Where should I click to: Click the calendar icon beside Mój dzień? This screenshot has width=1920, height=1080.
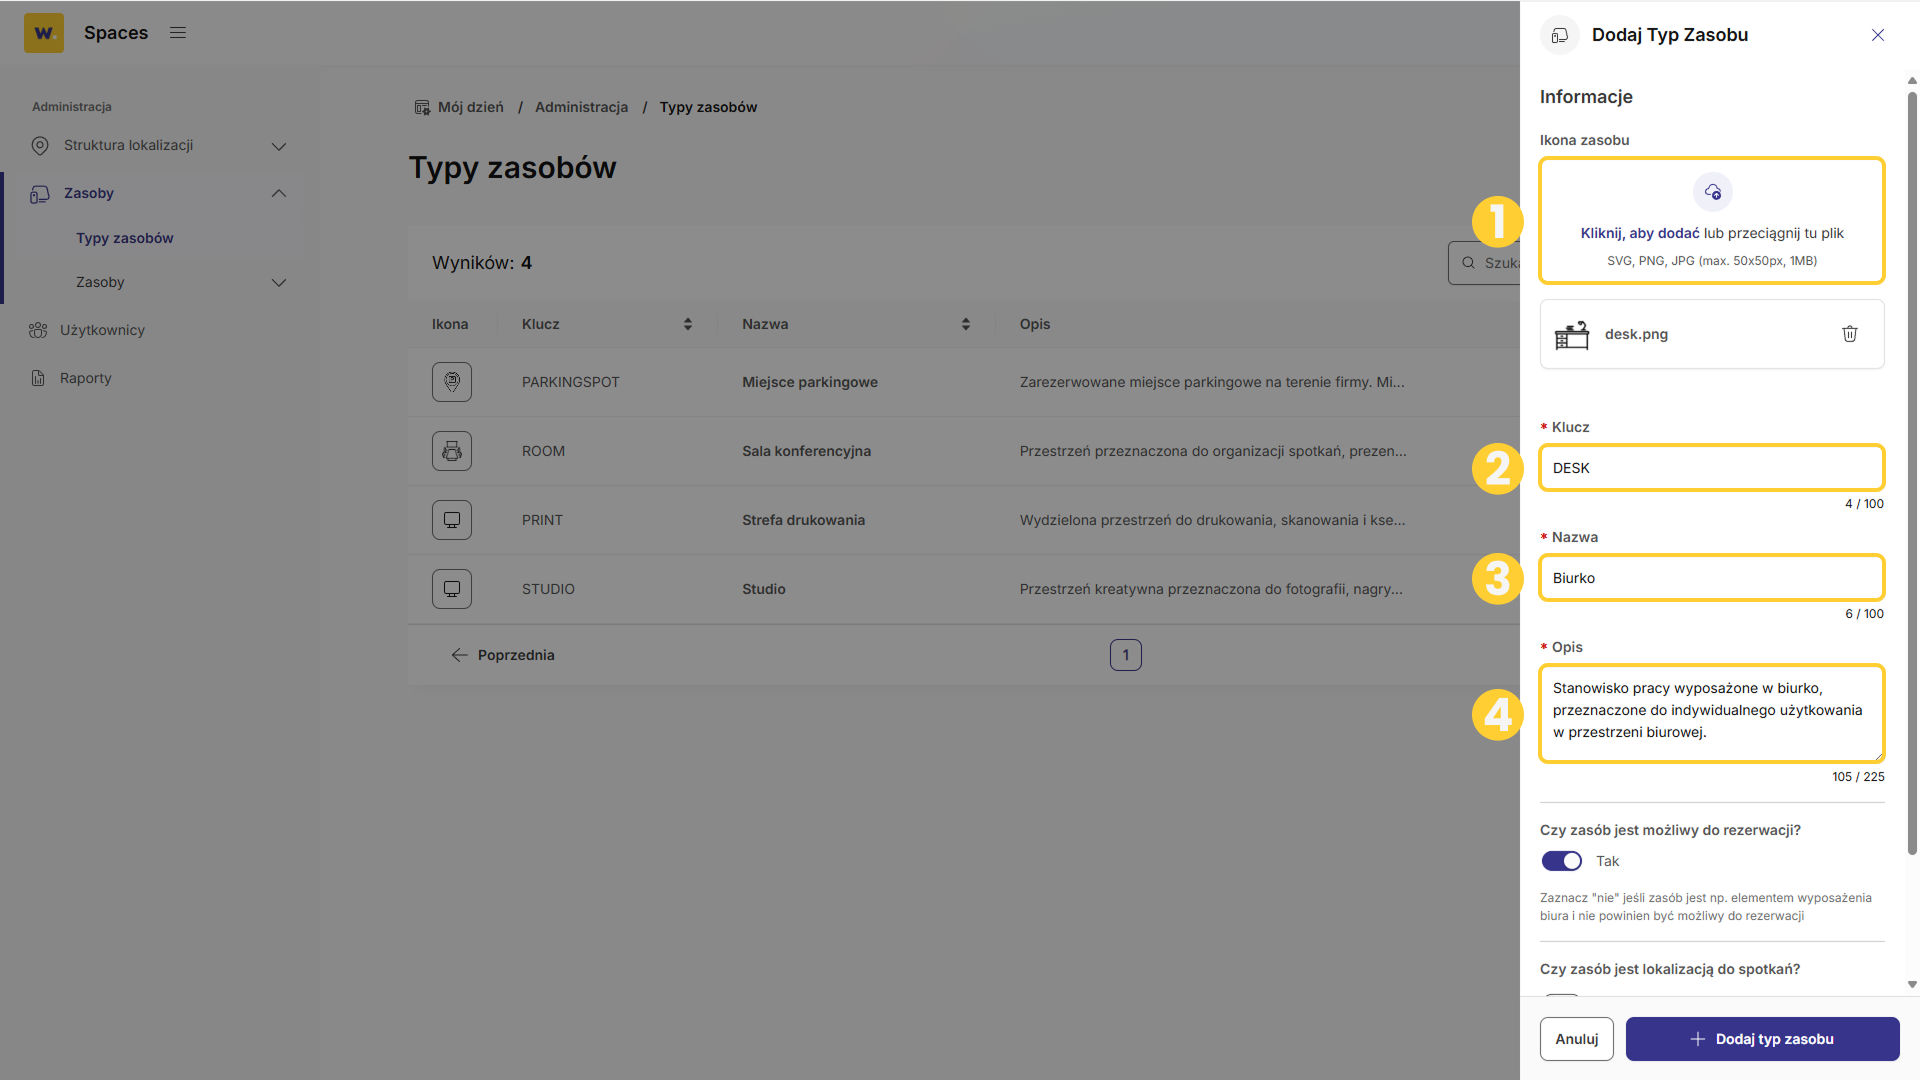[x=422, y=107]
